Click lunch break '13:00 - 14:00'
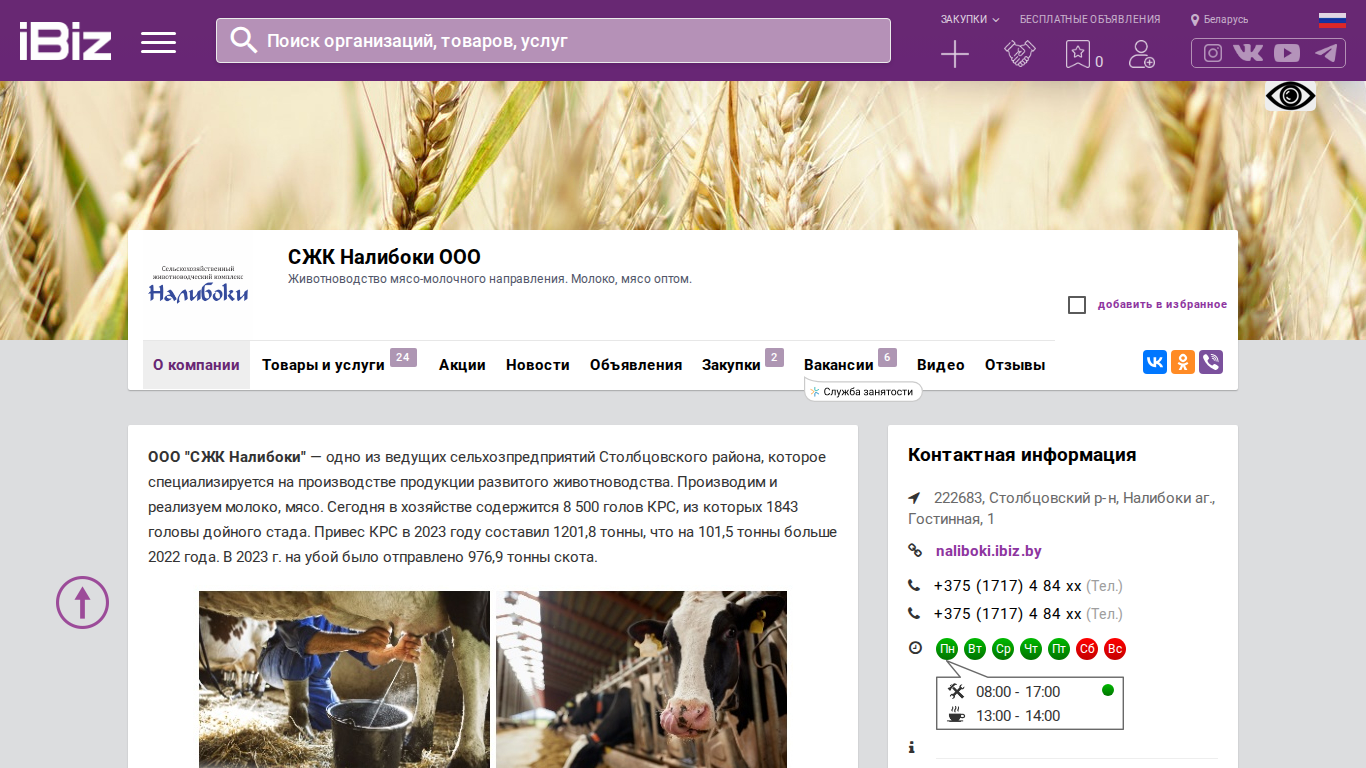Viewport: 1366px width, 768px height. (x=1018, y=716)
